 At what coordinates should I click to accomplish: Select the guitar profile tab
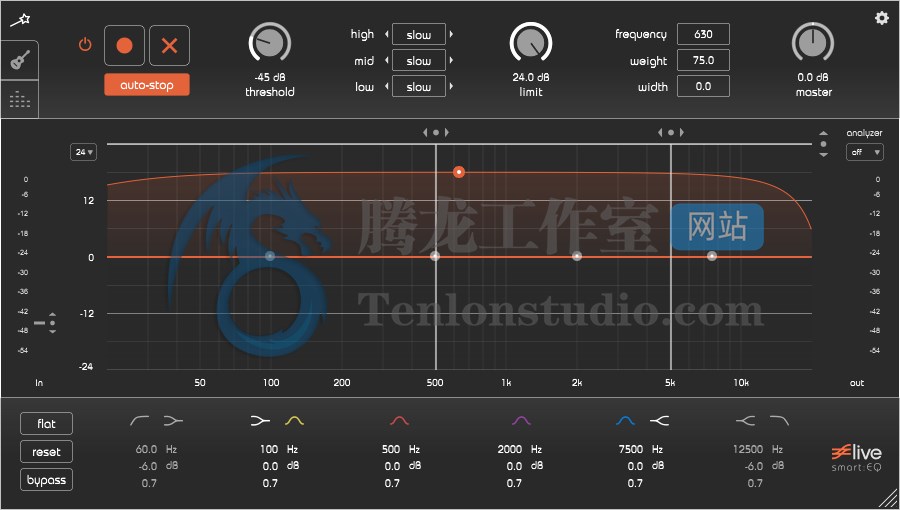pos(20,60)
